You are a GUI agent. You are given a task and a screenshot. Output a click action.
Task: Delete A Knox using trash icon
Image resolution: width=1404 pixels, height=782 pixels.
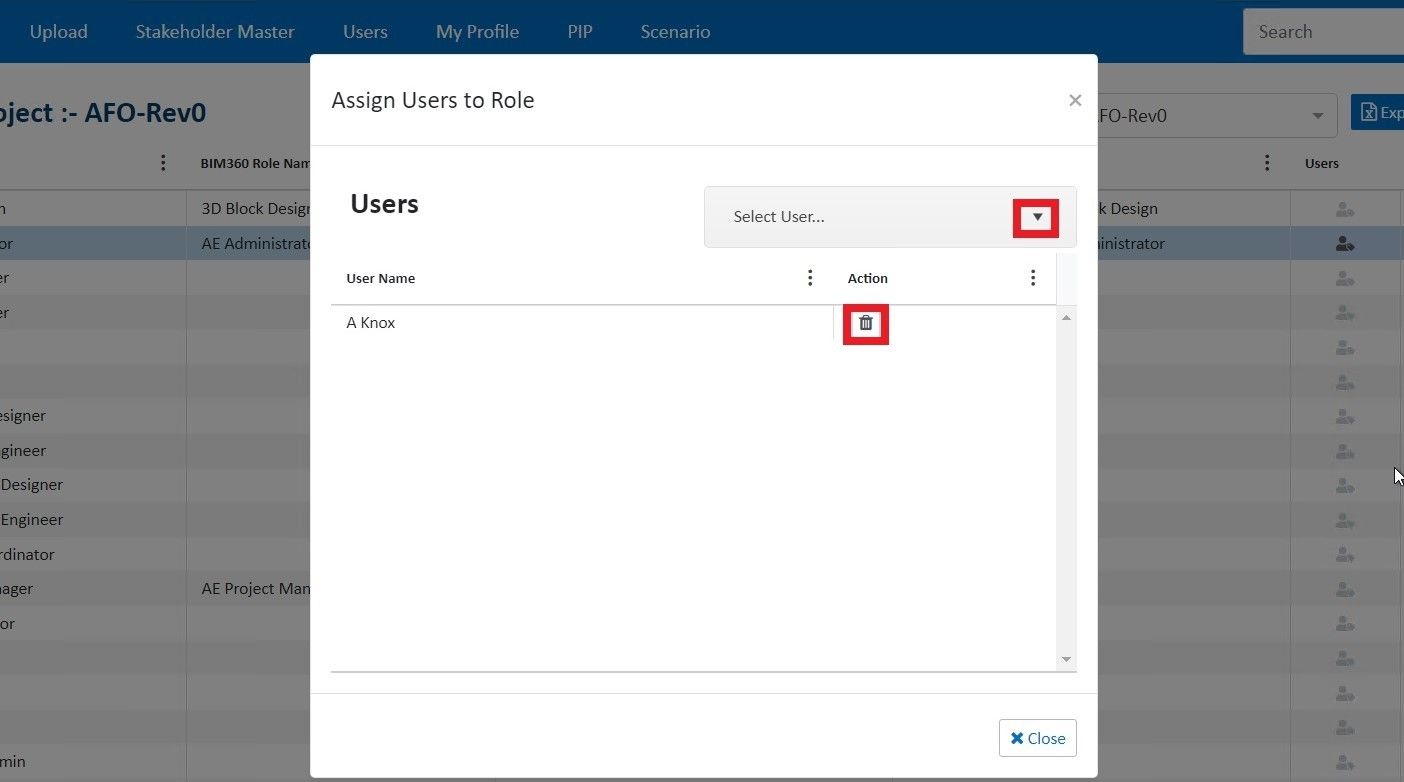tap(866, 323)
